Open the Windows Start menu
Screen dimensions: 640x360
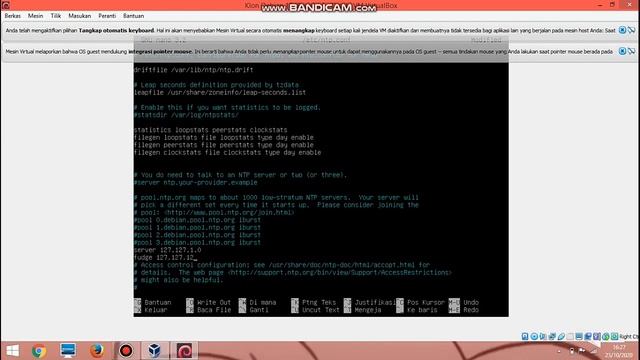(x=12, y=351)
